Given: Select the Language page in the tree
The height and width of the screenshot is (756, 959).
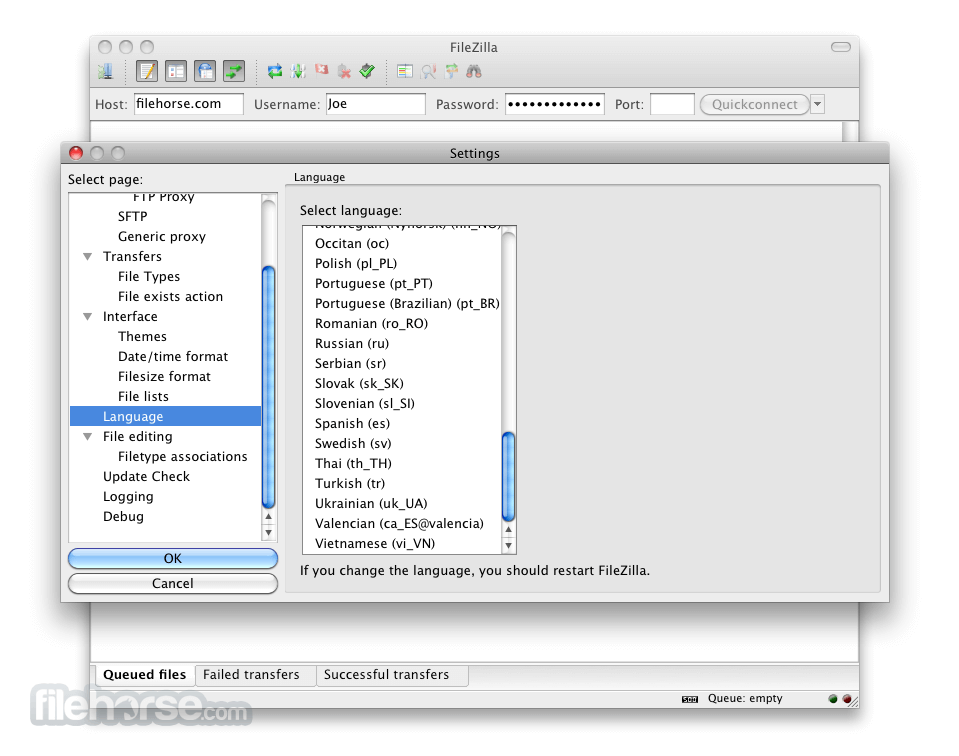Looking at the screenshot, I should [165, 417].
